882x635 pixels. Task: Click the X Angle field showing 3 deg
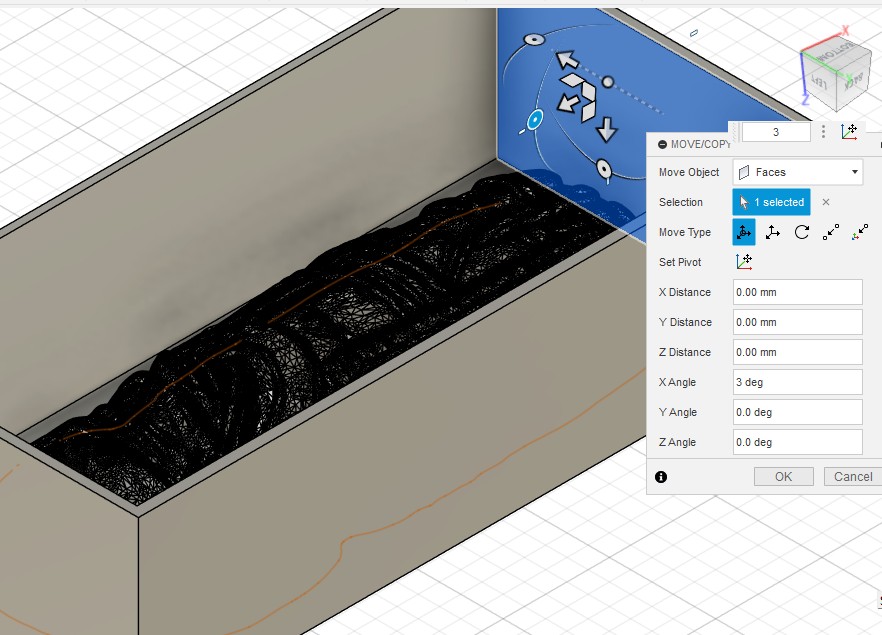point(797,382)
